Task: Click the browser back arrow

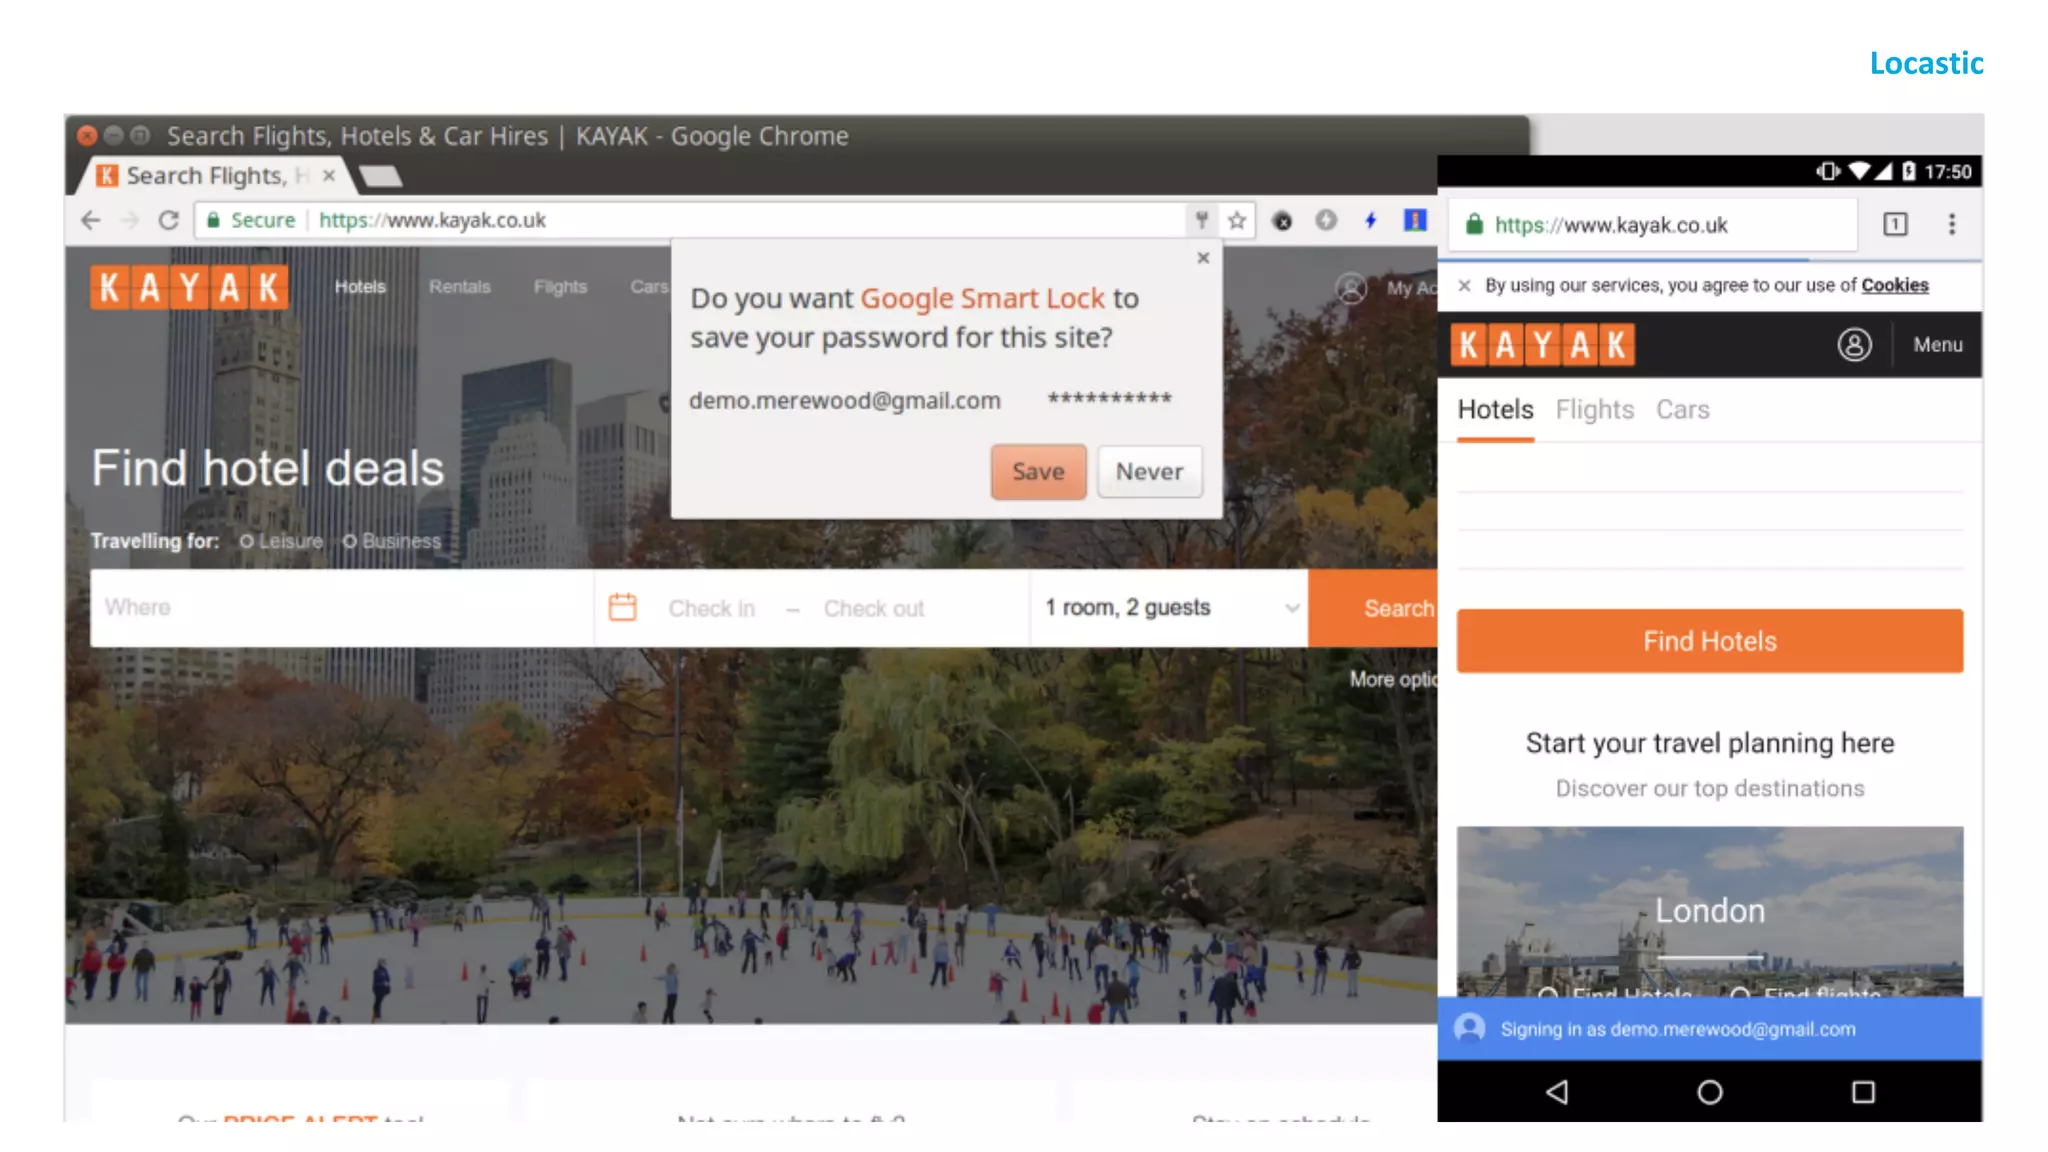Action: point(91,220)
